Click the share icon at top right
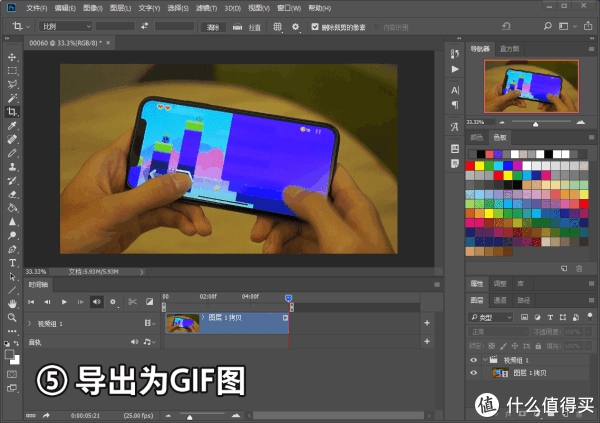The image size is (600, 423). click(588, 26)
